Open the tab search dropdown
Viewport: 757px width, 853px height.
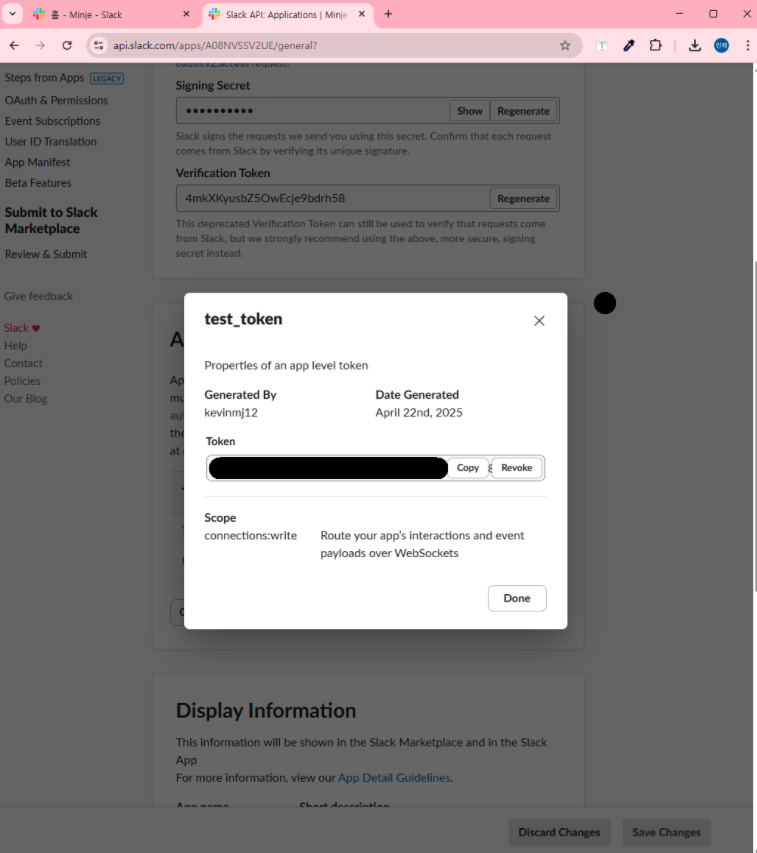(12, 14)
